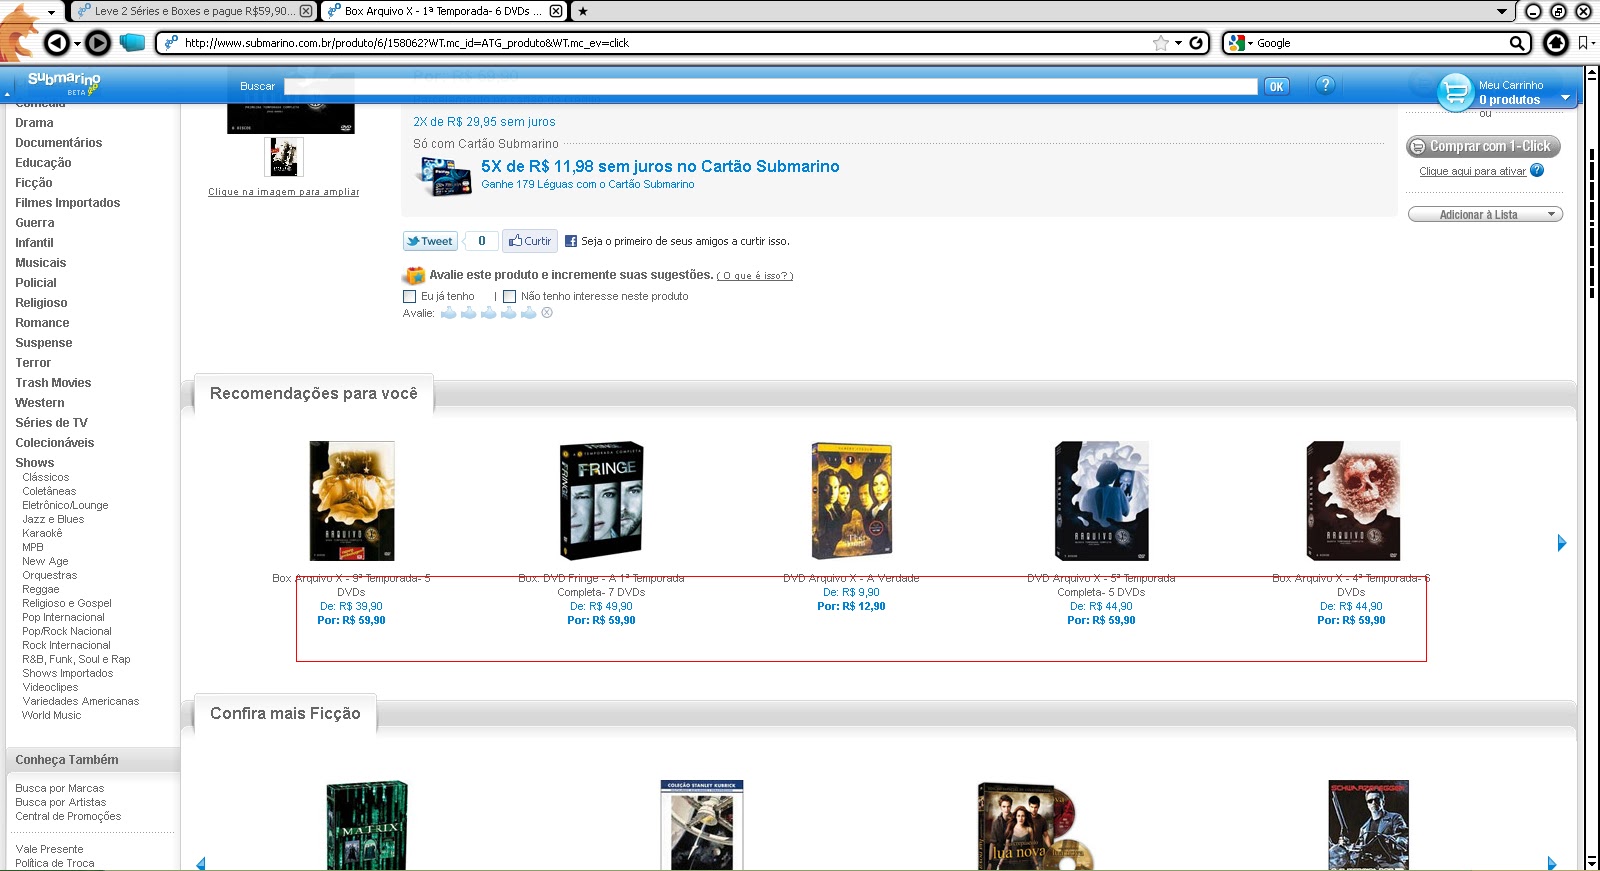
Task: Click the blue icon left of the address bar
Action: (132, 43)
